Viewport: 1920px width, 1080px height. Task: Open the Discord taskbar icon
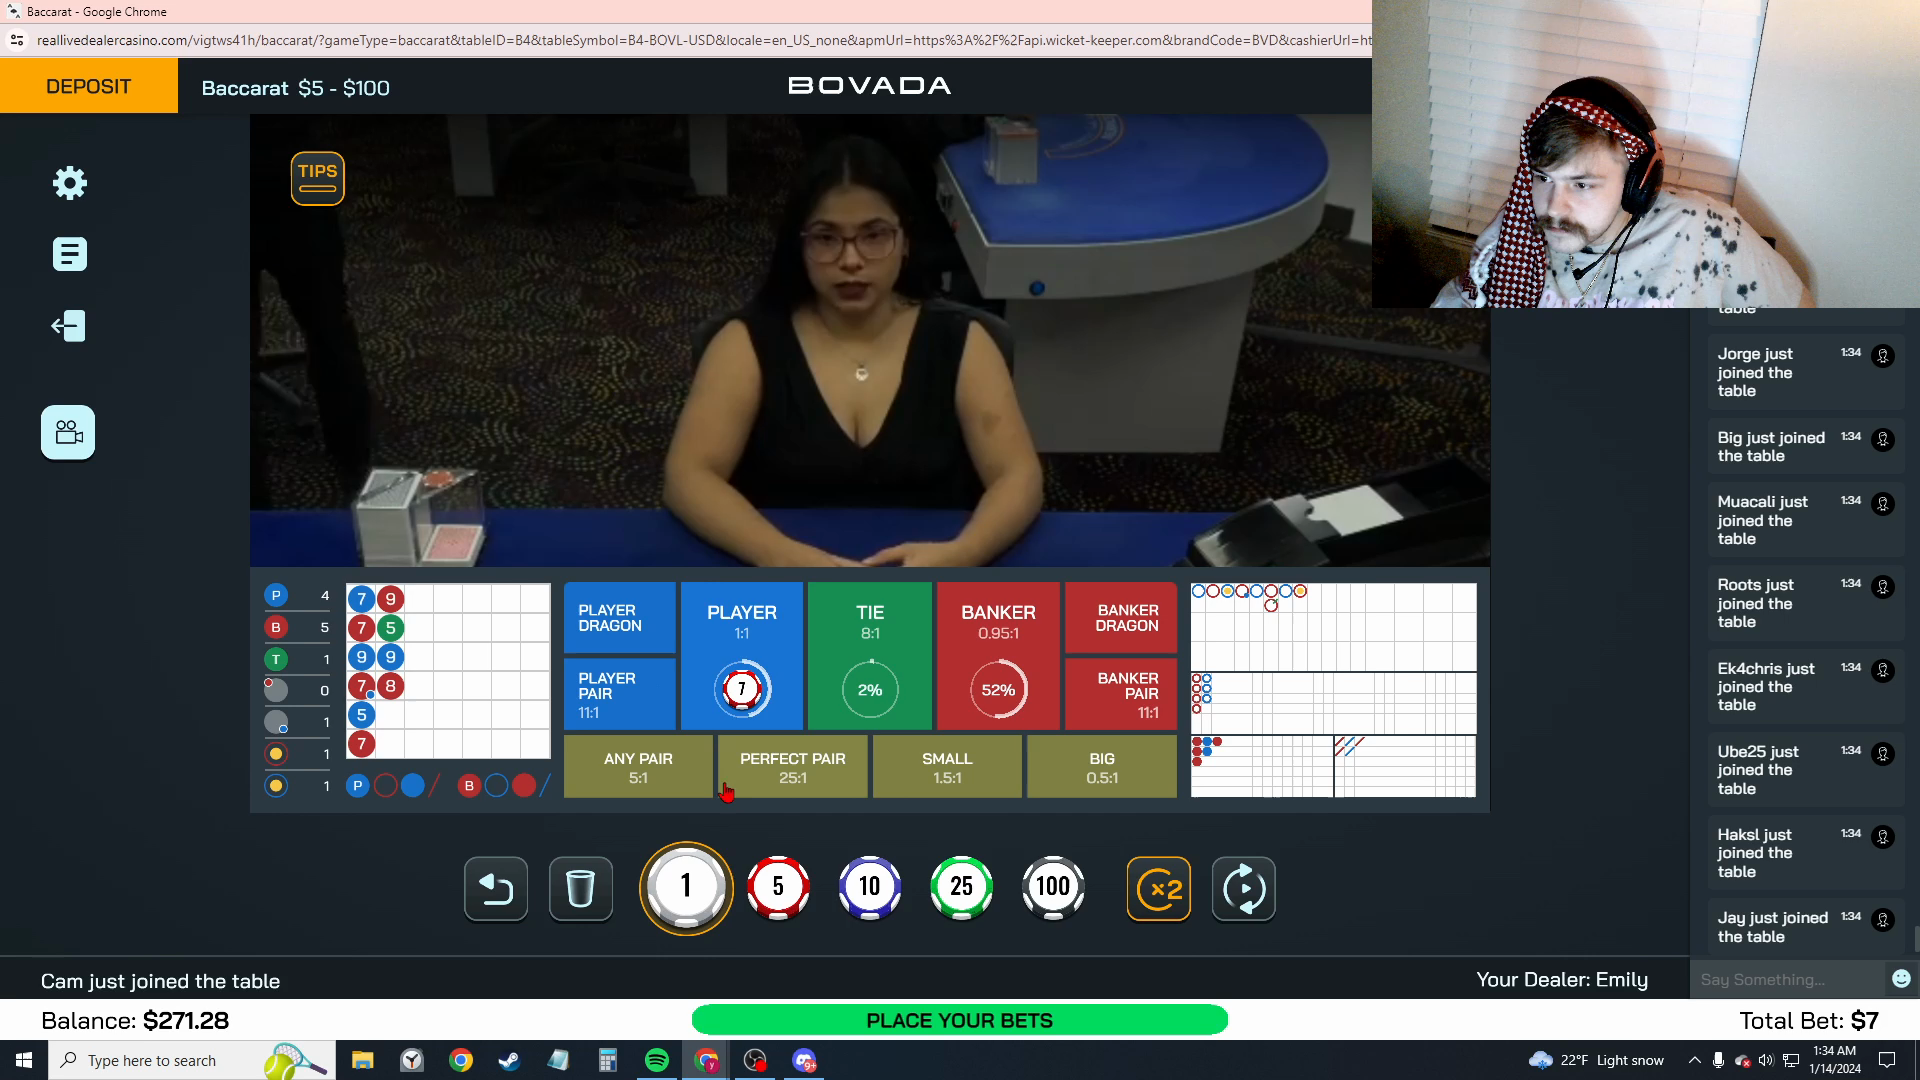804,1060
